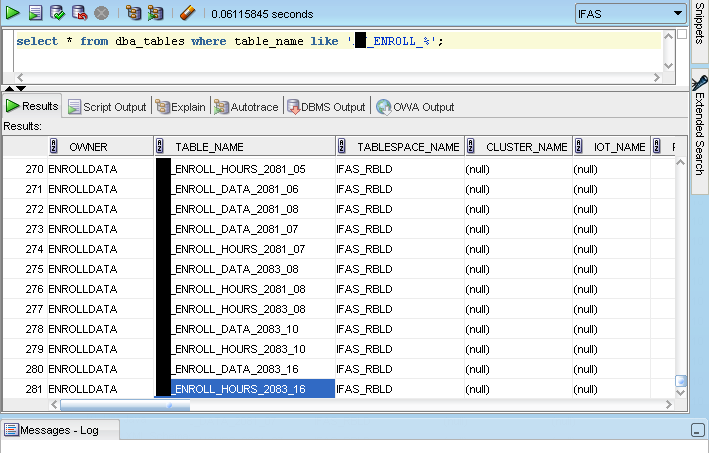711x453 pixels.
Task: Switch to the Explain tab
Action: pyautogui.click(x=180, y=107)
